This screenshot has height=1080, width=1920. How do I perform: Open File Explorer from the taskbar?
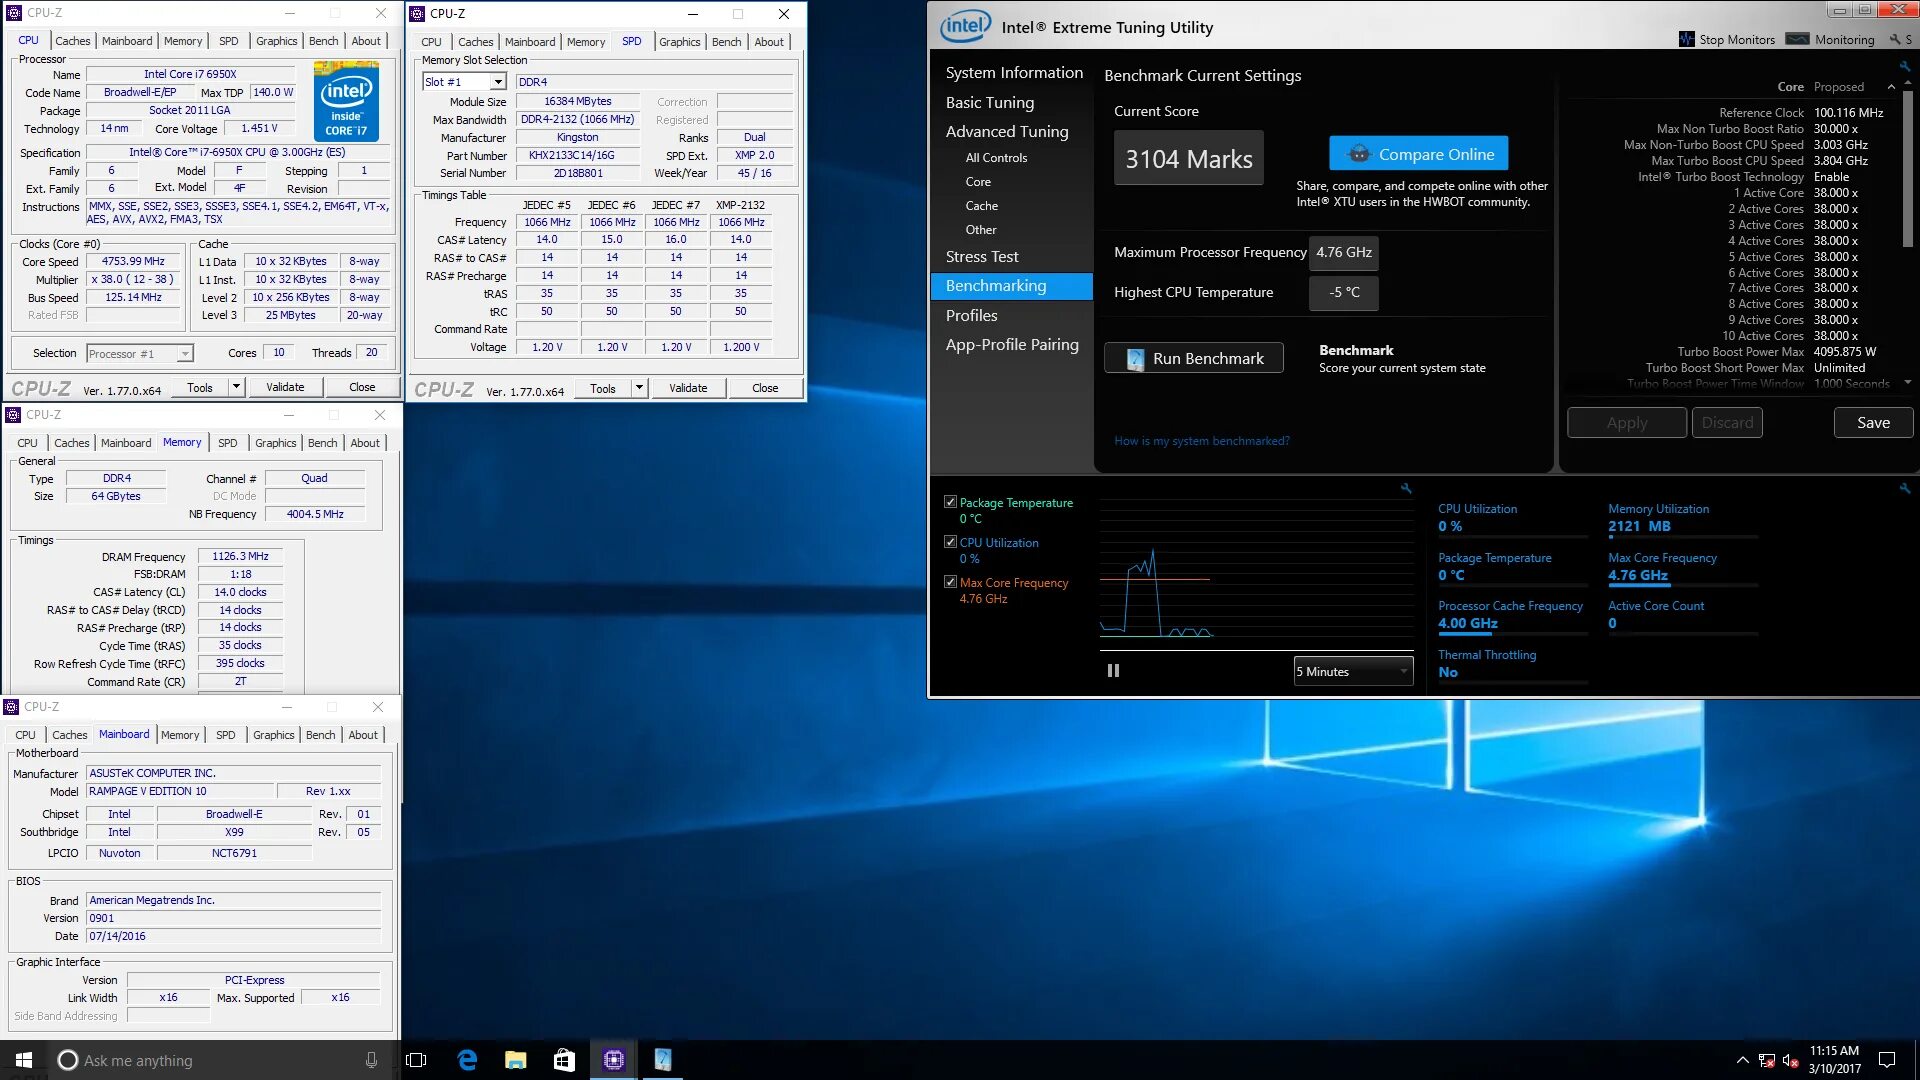[515, 1060]
